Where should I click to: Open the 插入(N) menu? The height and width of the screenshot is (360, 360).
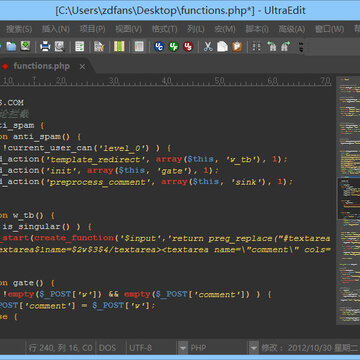(x=55, y=29)
